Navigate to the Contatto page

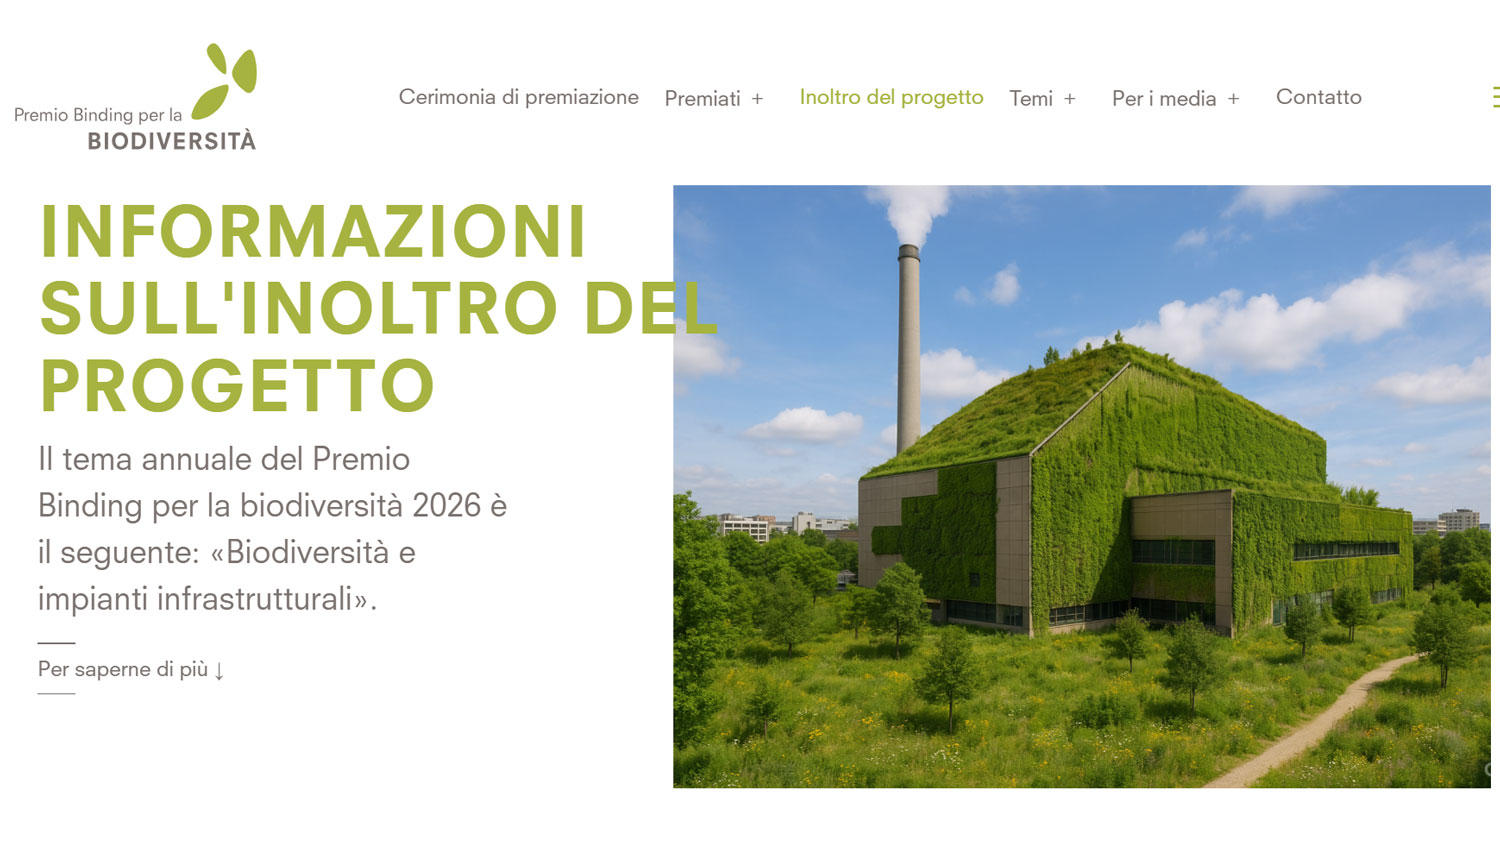1318,97
